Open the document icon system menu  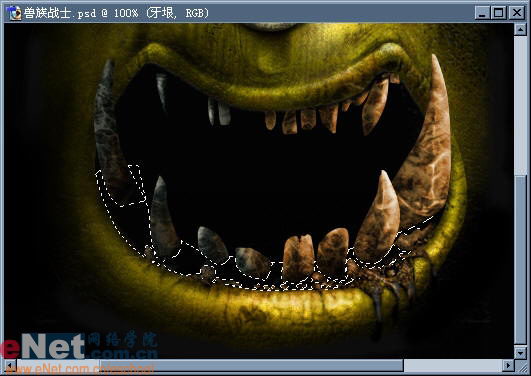(x=14, y=13)
